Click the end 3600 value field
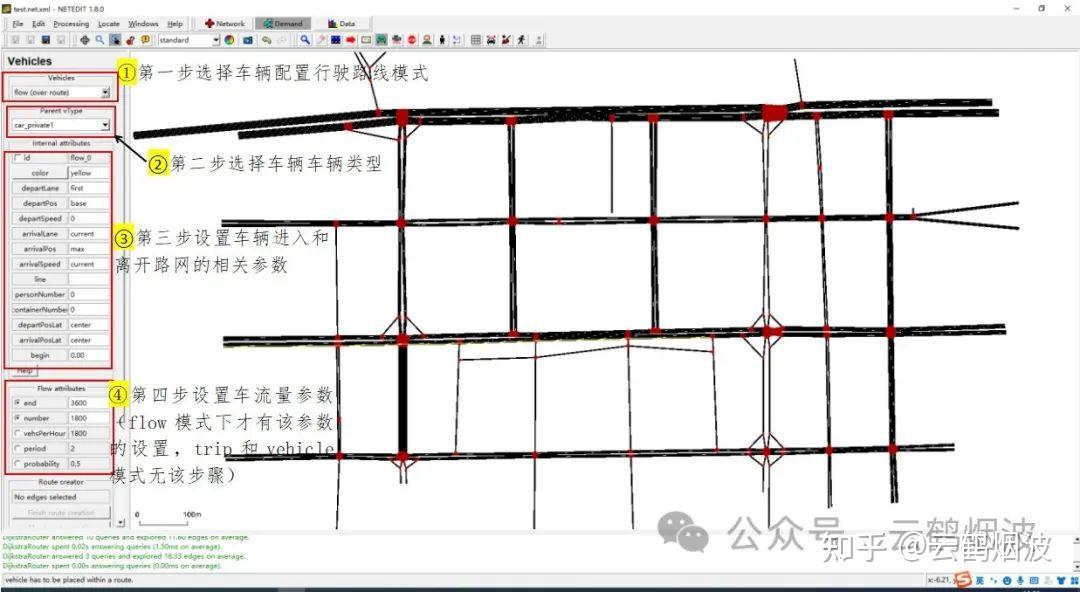Image resolution: width=1080 pixels, height=592 pixels. (x=89, y=402)
